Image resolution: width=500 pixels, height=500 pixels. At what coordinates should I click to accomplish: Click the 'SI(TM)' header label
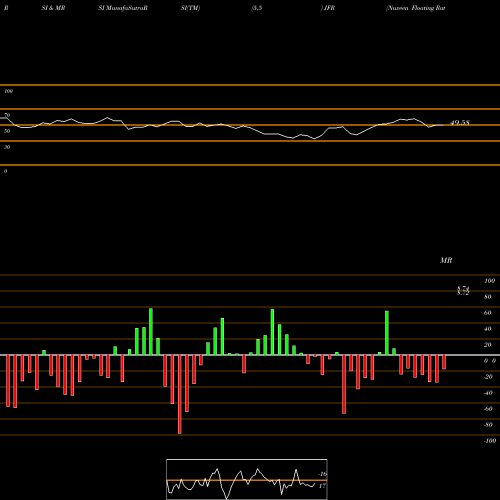[190, 8]
